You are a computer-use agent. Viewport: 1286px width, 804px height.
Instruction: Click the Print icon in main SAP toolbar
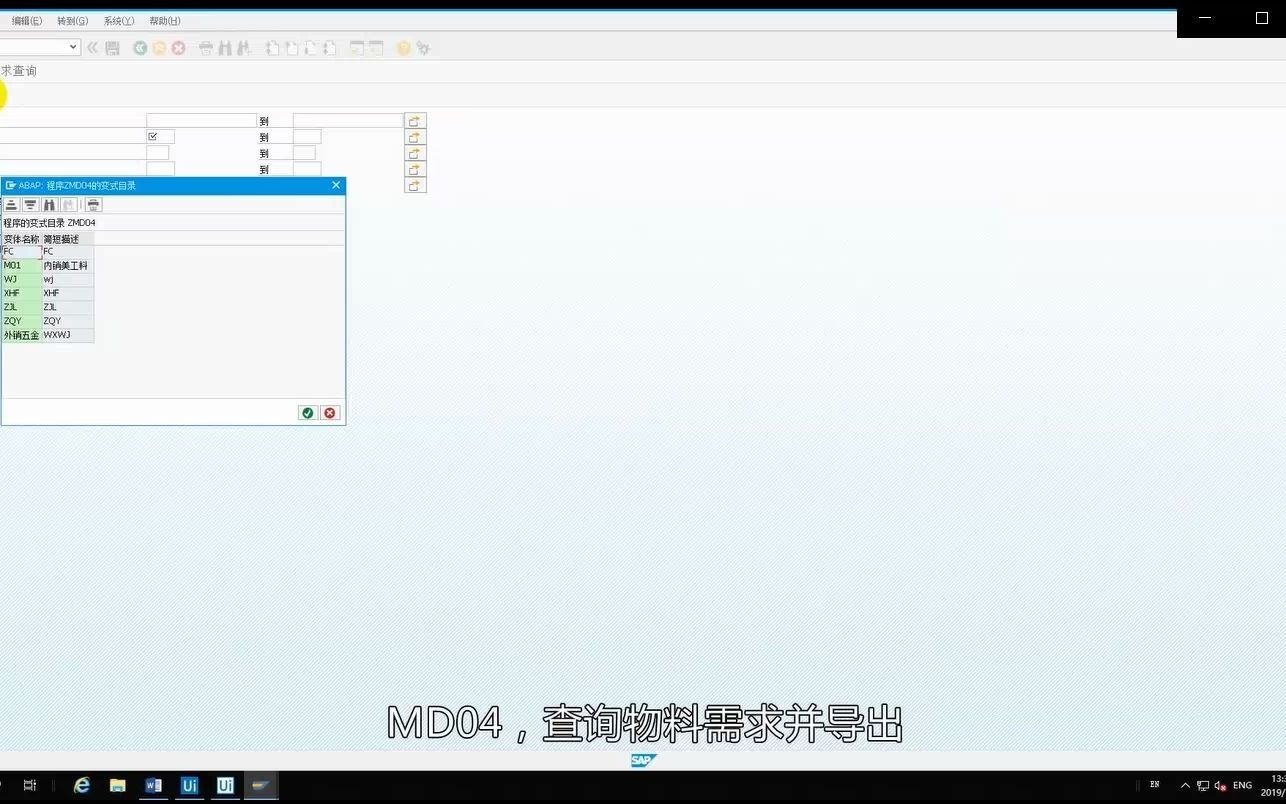(x=206, y=48)
